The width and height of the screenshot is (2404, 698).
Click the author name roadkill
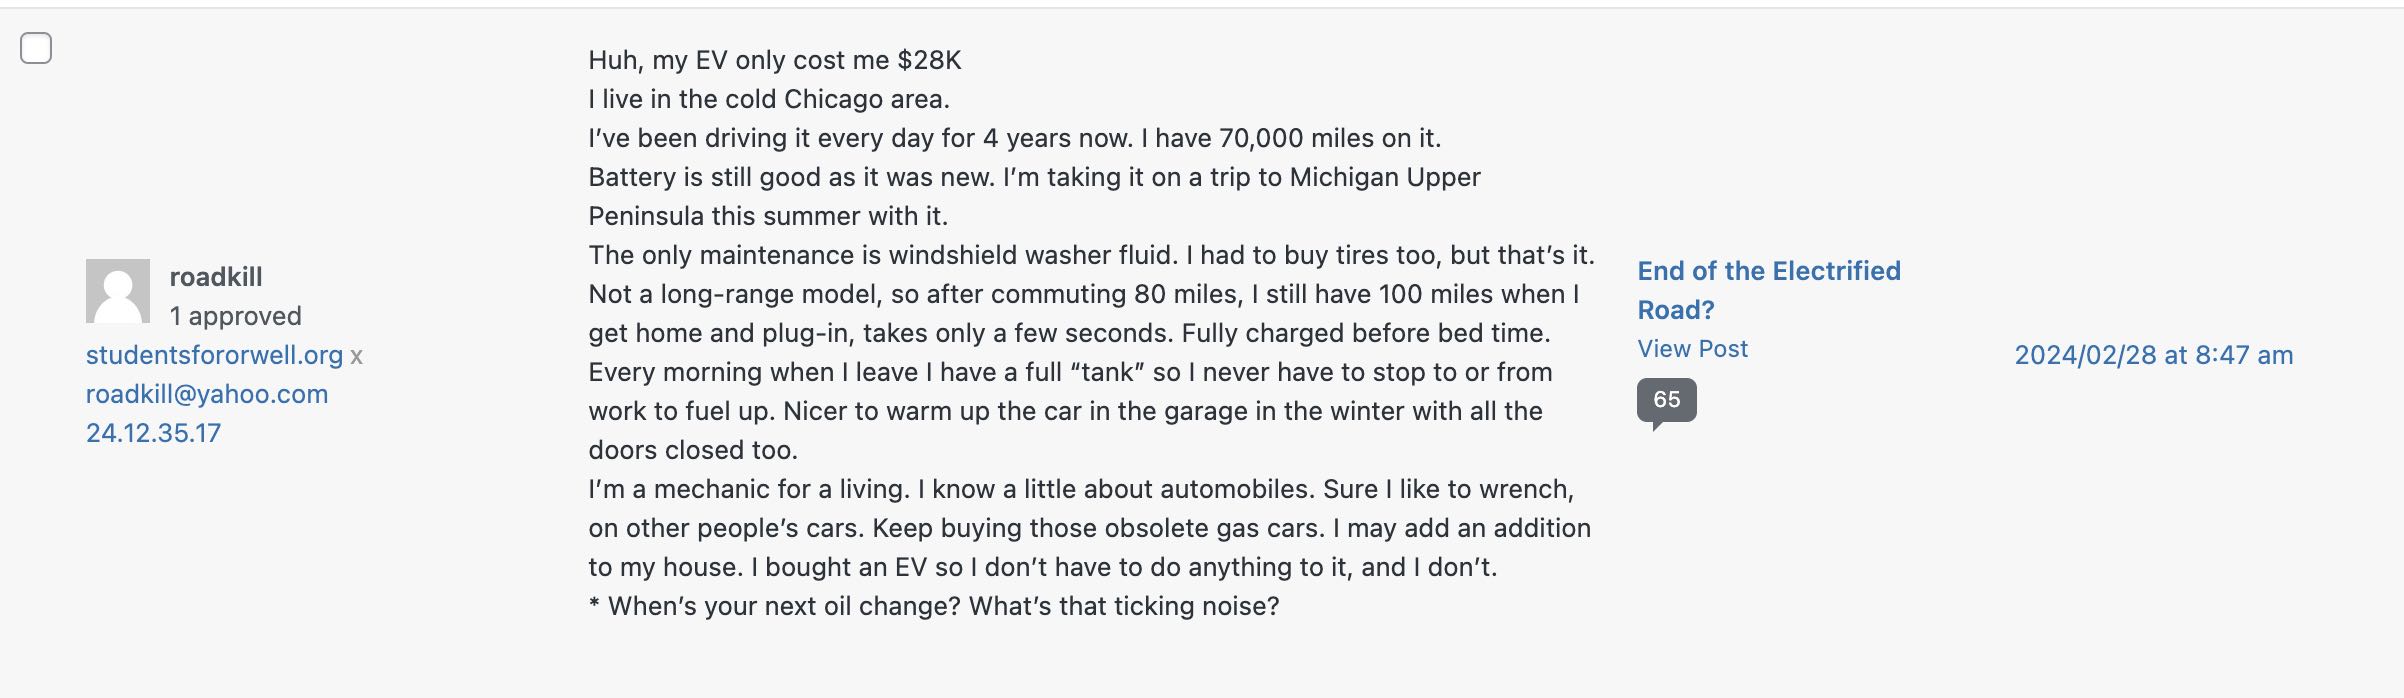[x=216, y=277]
